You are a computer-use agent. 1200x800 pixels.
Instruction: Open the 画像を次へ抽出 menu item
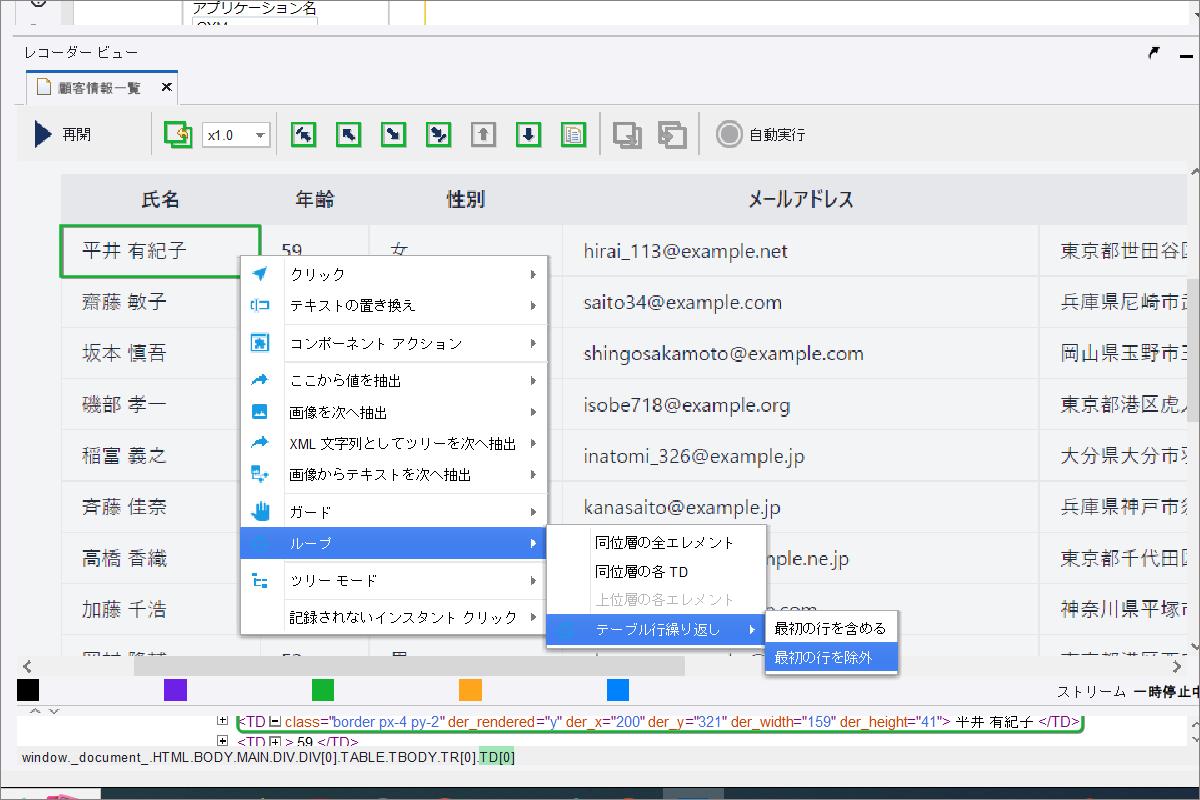tap(395, 412)
